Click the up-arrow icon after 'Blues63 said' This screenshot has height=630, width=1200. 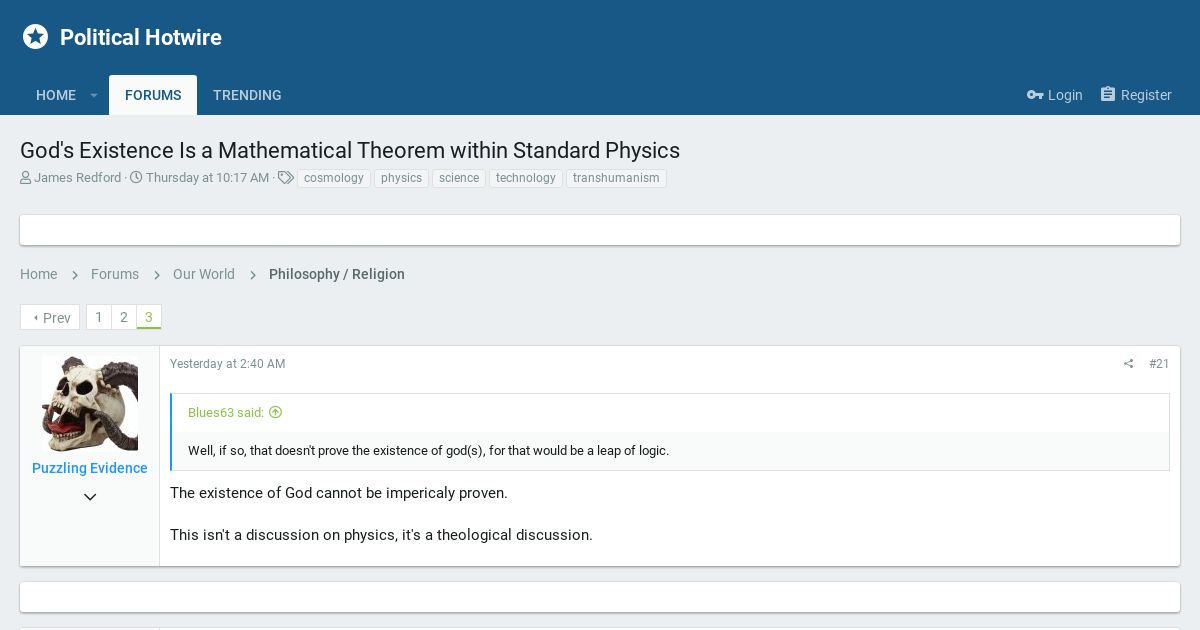[276, 412]
